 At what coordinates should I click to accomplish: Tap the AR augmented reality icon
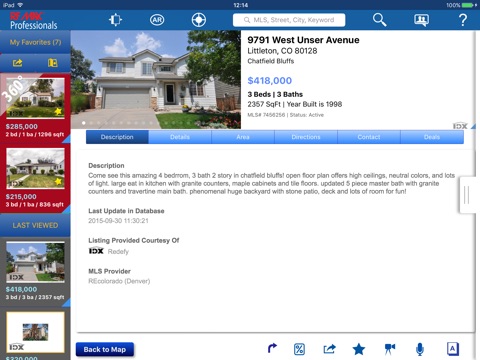pyautogui.click(x=157, y=20)
